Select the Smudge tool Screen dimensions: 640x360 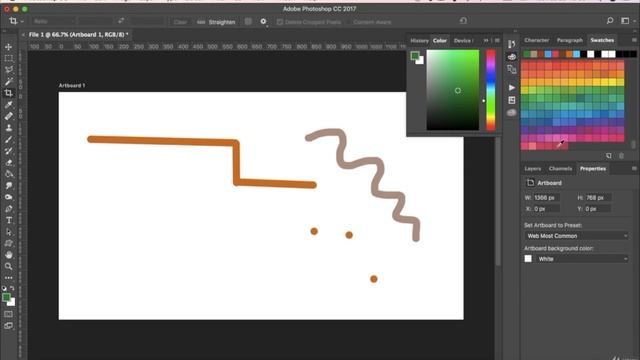point(9,186)
